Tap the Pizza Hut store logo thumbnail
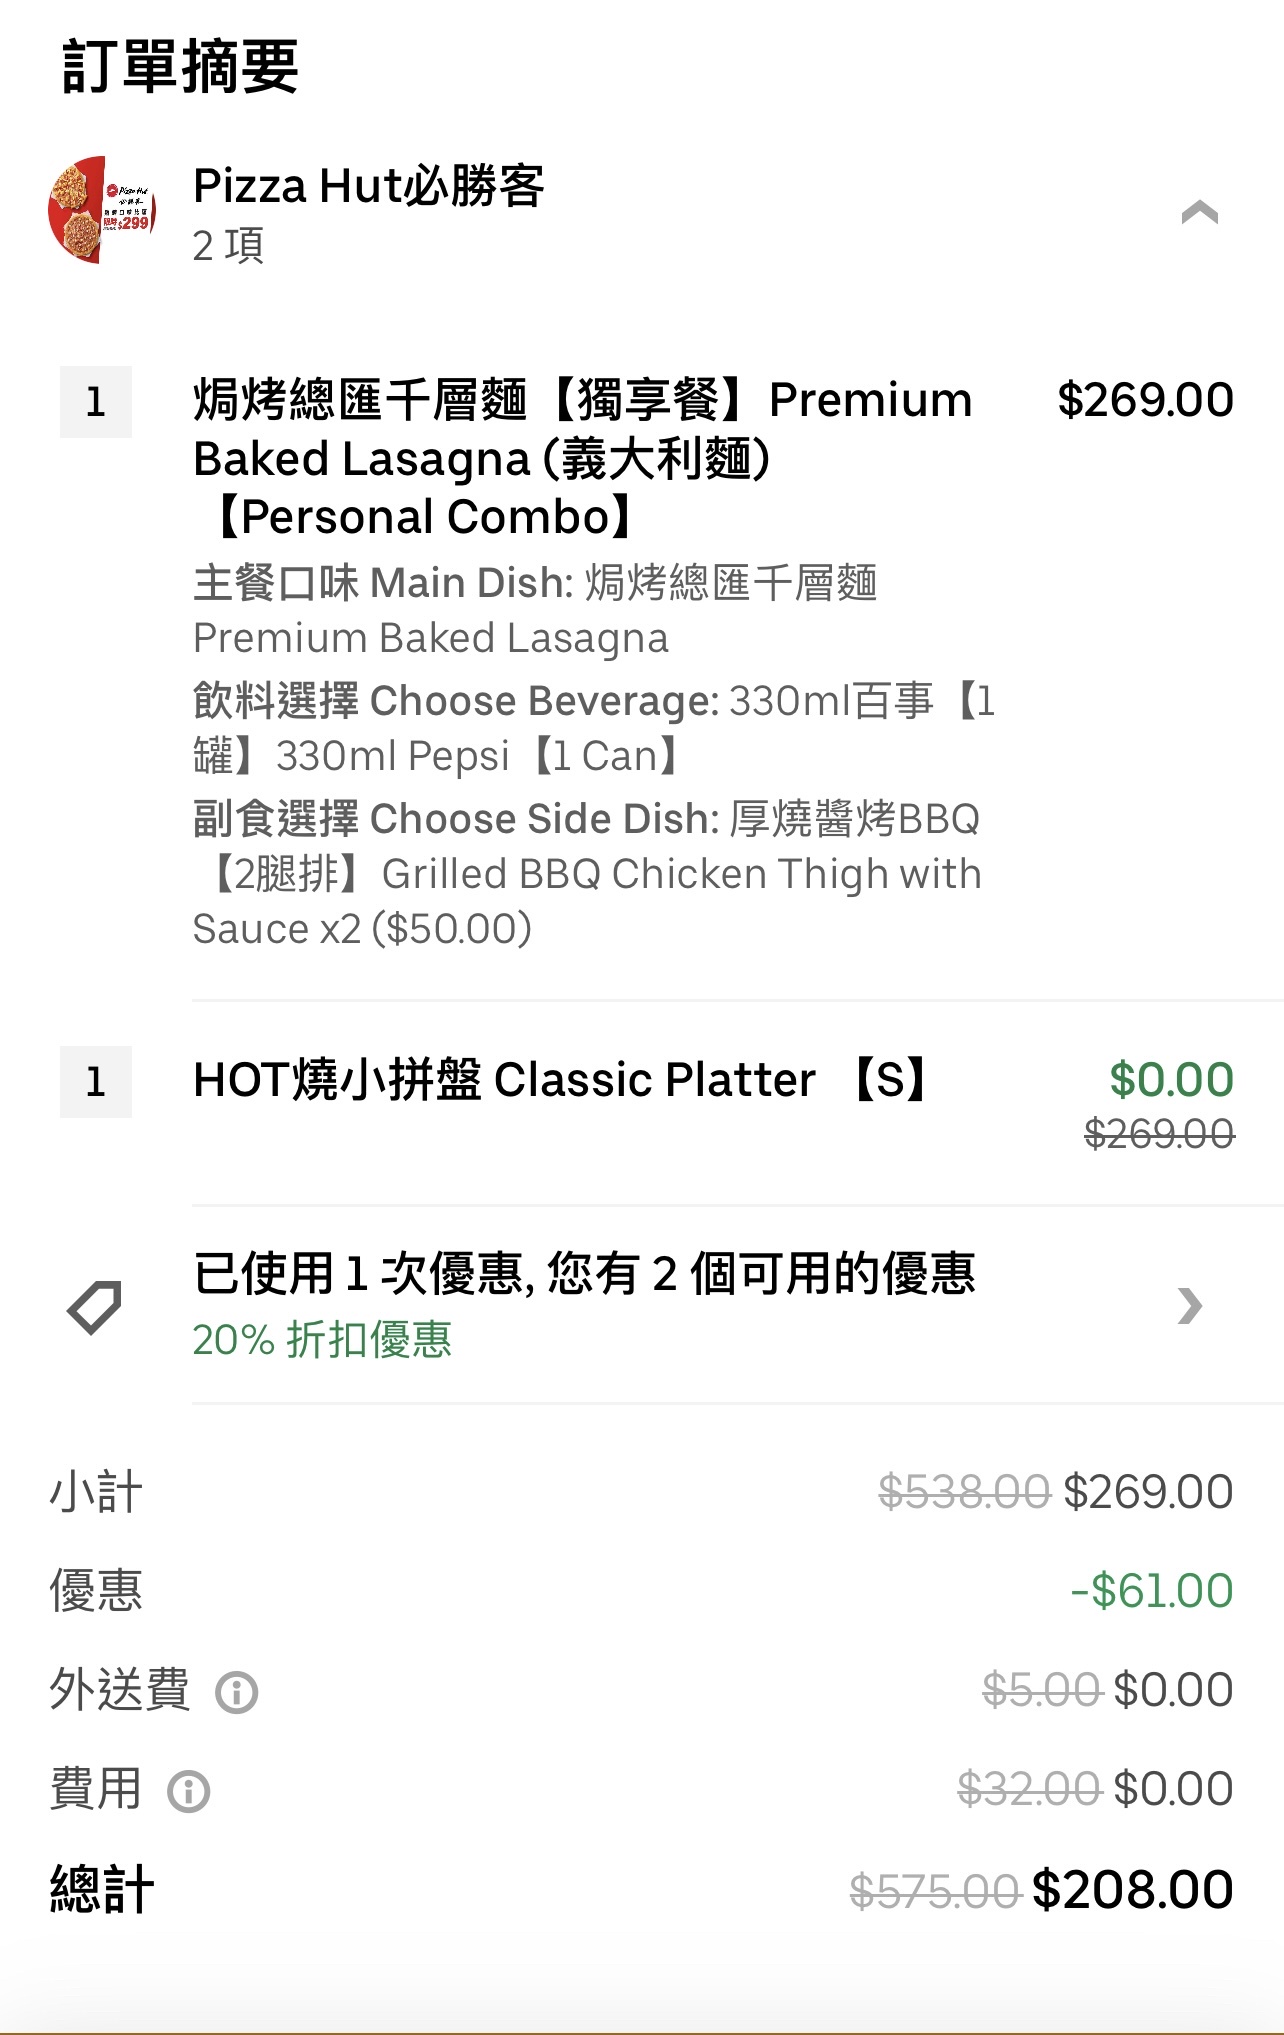This screenshot has width=1284, height=2035. point(102,210)
